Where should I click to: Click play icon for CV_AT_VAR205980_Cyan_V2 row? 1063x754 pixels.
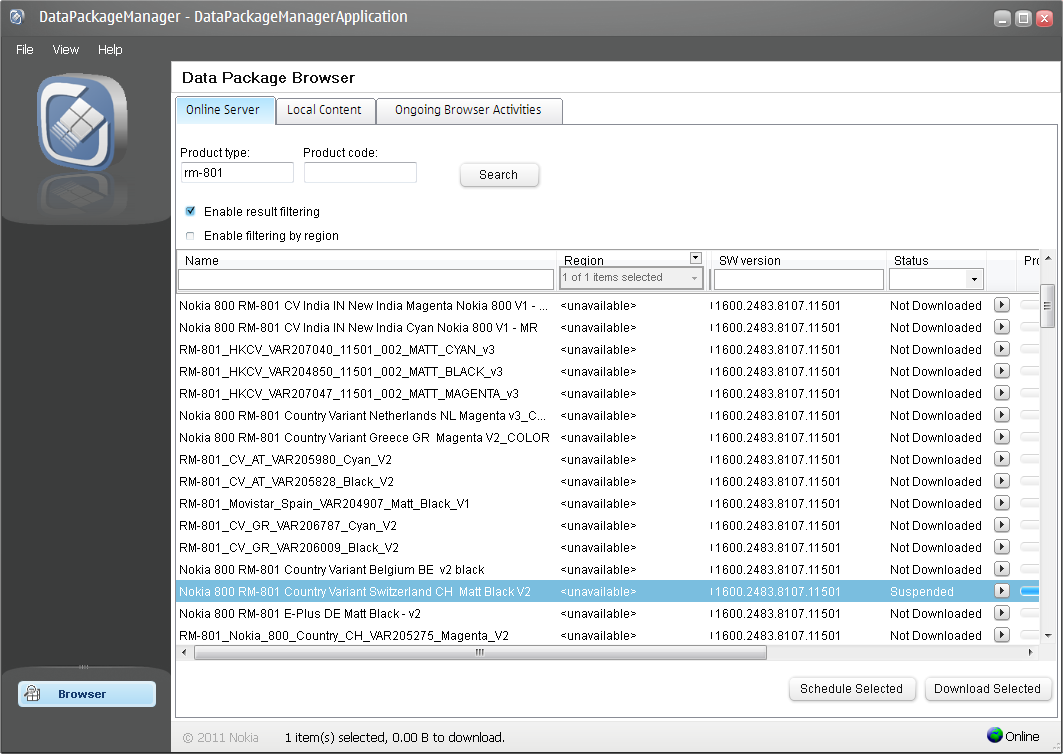(x=1001, y=459)
